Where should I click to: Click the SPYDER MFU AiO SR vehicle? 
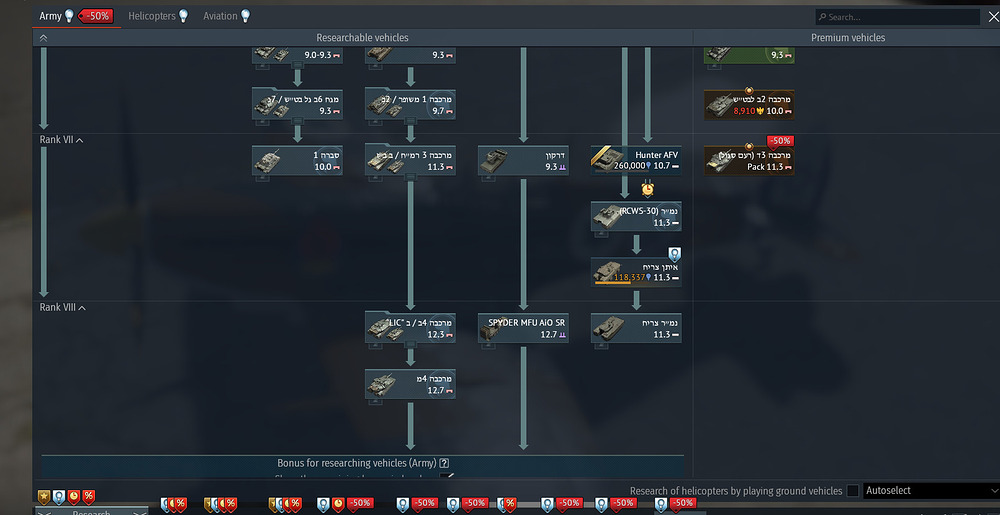pos(524,328)
